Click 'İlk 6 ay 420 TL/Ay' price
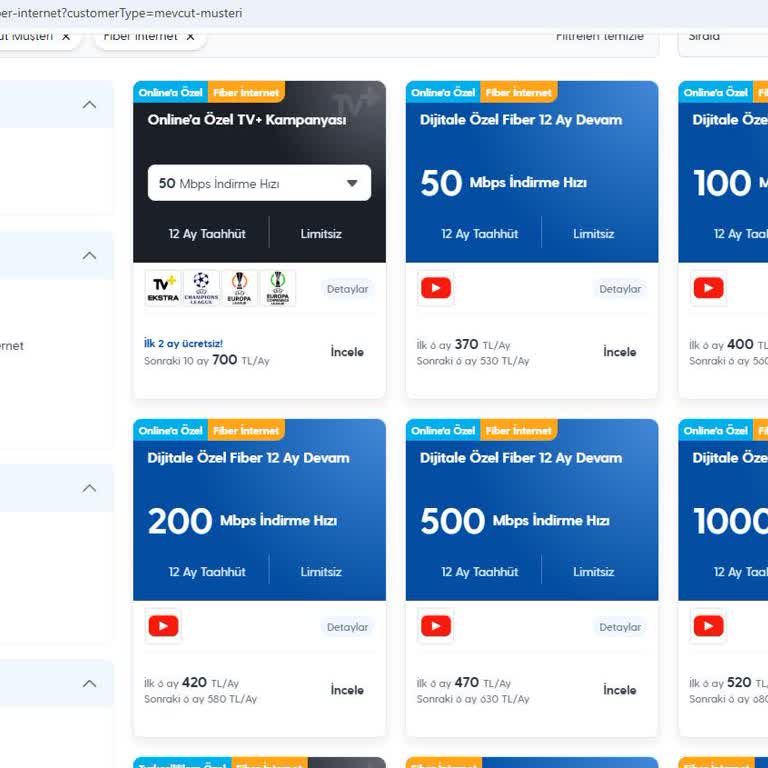The width and height of the screenshot is (768, 768). 192,682
